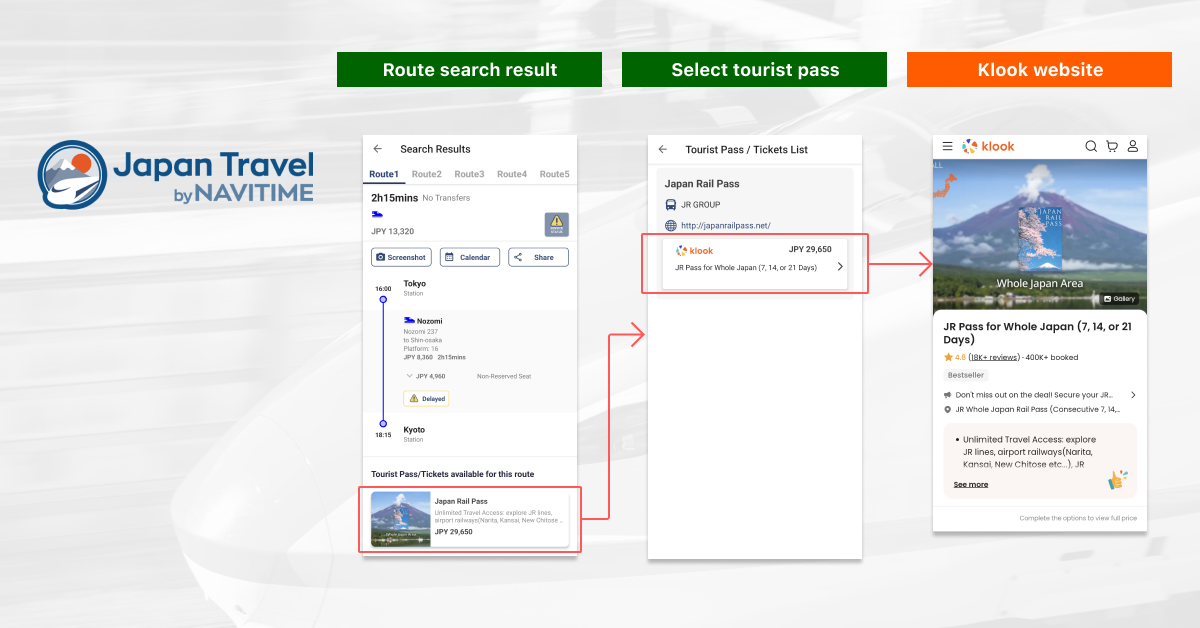Add route via Calendar button

click(469, 257)
